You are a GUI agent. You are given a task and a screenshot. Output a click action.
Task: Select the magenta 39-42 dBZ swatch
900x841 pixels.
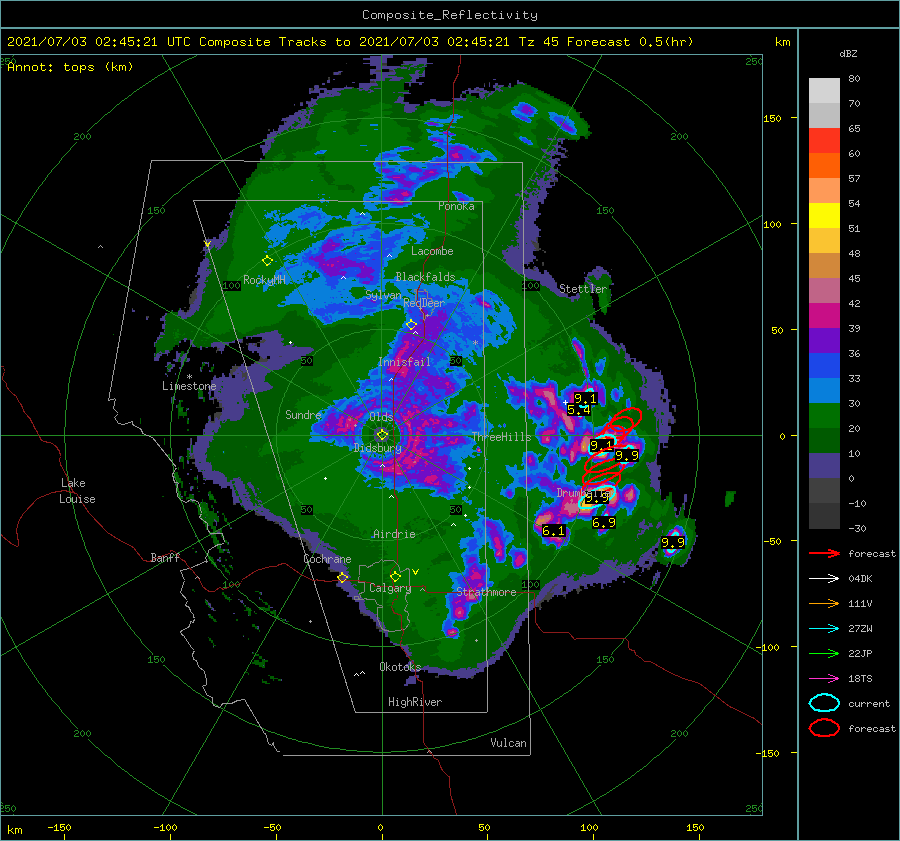click(x=824, y=316)
